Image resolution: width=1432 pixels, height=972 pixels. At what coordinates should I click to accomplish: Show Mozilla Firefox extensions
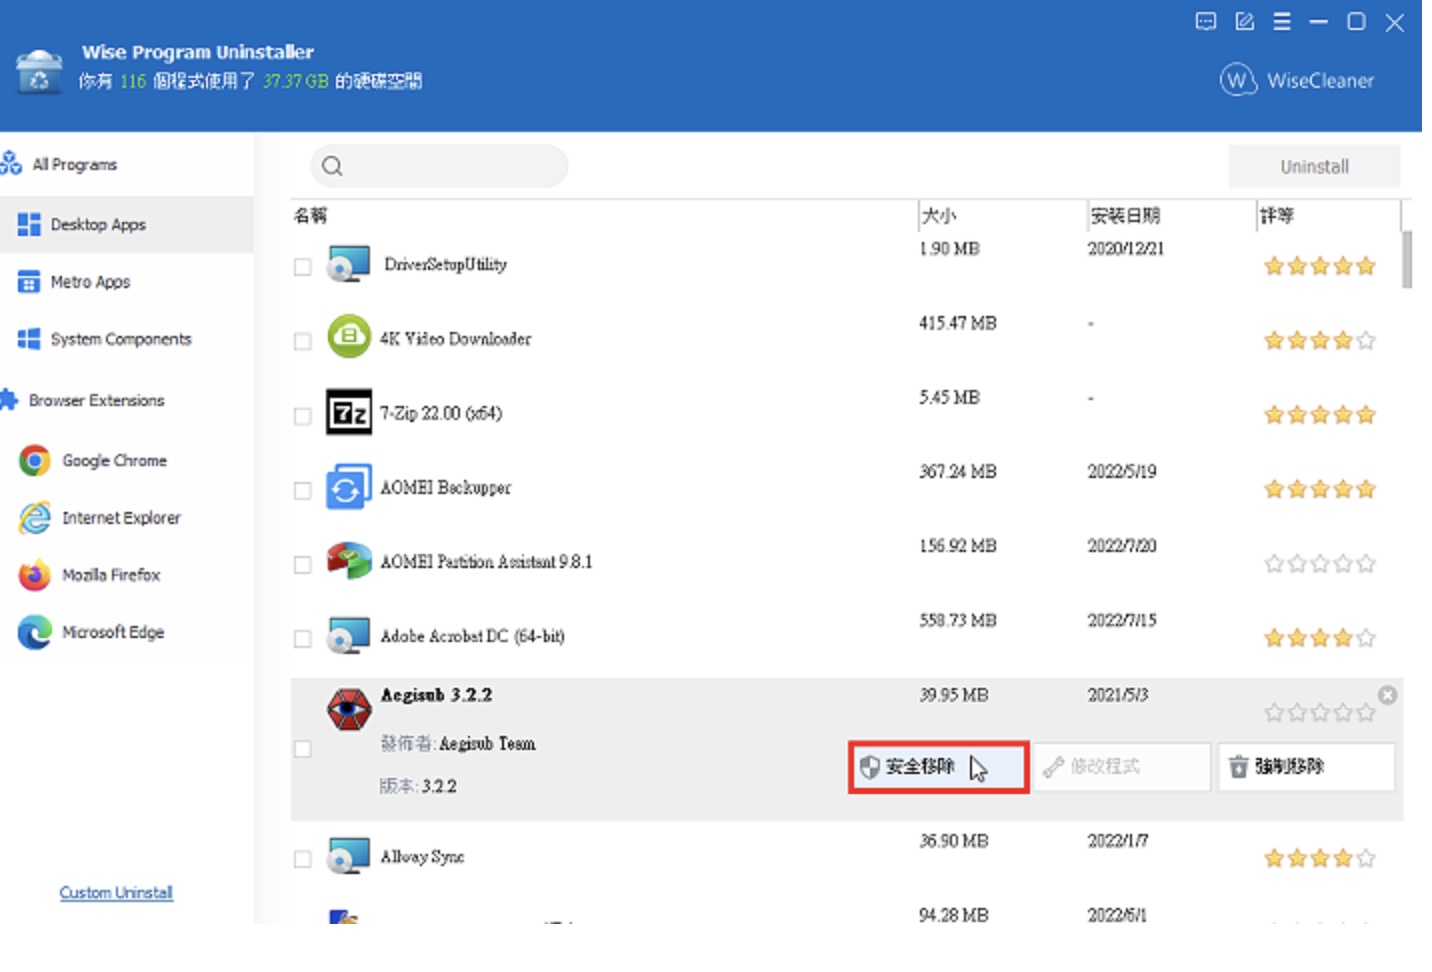111,575
